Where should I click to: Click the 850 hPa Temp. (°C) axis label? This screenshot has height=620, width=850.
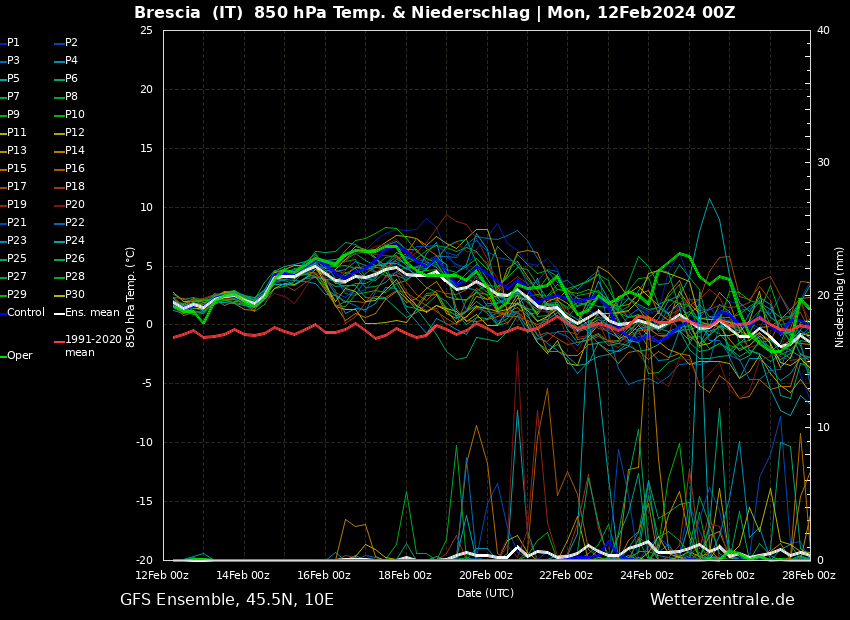coord(131,297)
